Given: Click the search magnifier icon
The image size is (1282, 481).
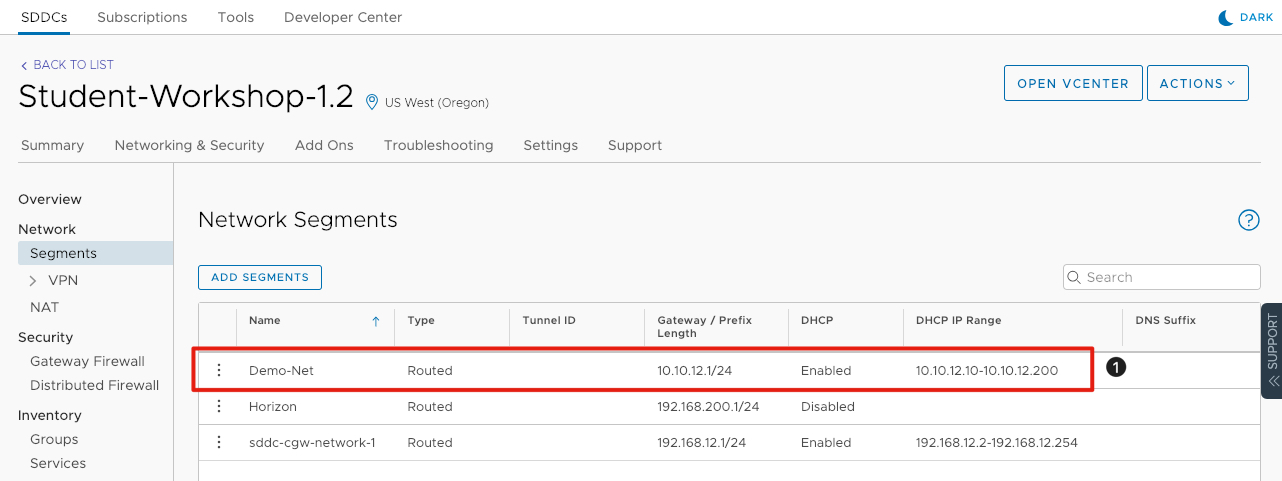Looking at the screenshot, I should click(1075, 277).
